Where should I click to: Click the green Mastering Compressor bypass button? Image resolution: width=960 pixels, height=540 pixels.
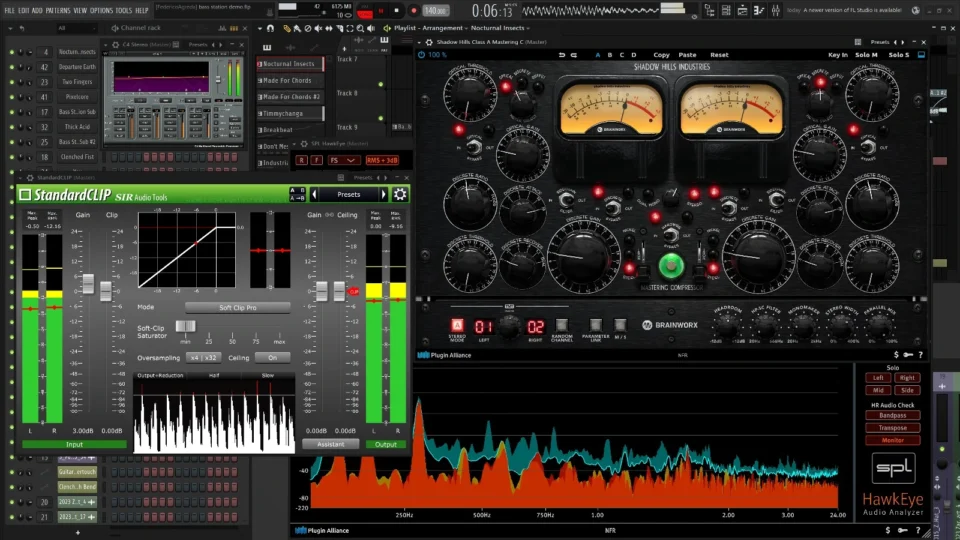[671, 266]
